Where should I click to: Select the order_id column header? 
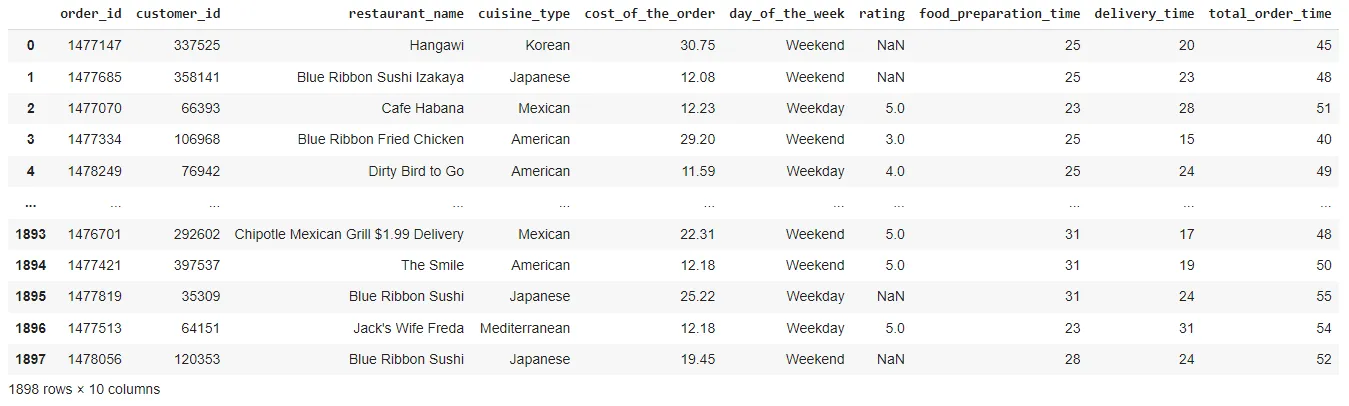pos(90,14)
